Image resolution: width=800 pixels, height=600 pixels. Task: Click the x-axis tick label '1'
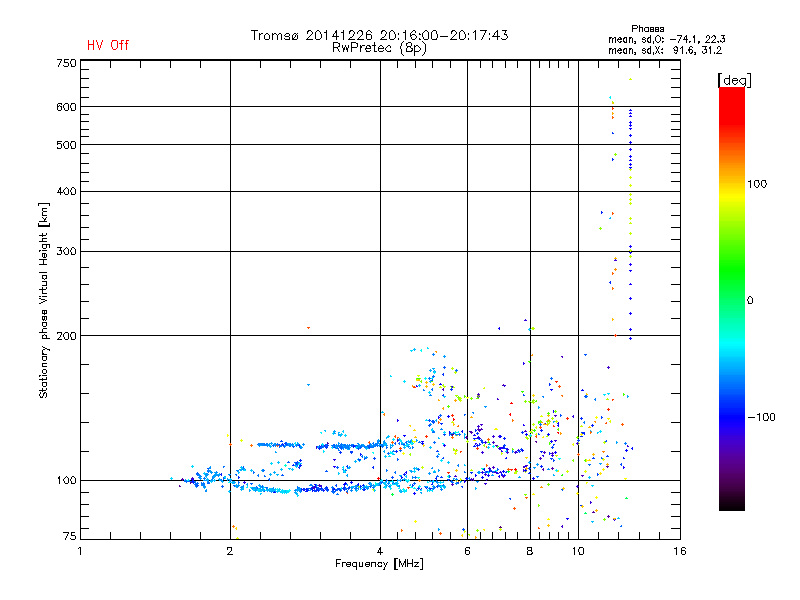coord(80,551)
